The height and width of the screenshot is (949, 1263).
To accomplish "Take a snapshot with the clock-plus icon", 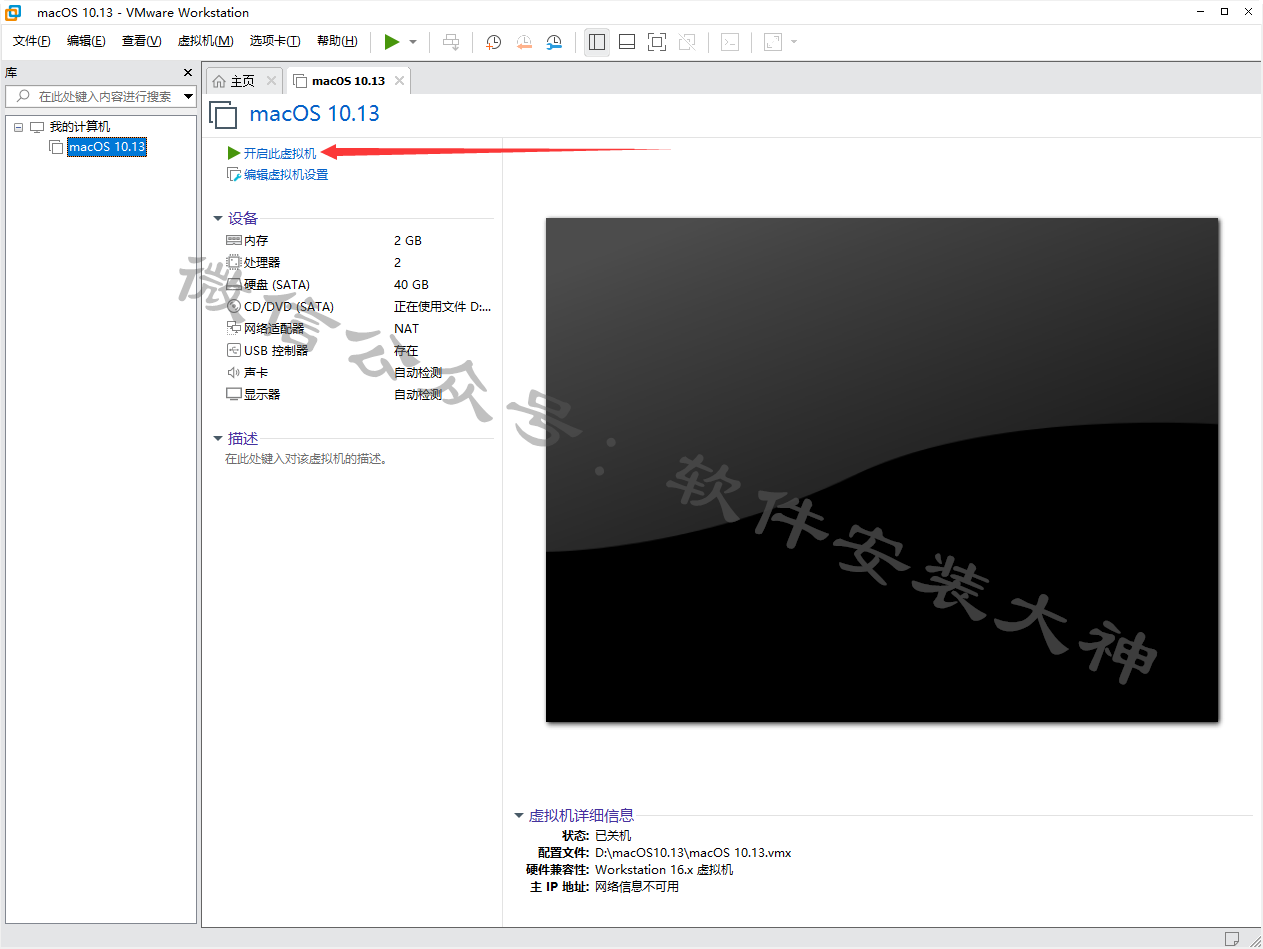I will (493, 42).
